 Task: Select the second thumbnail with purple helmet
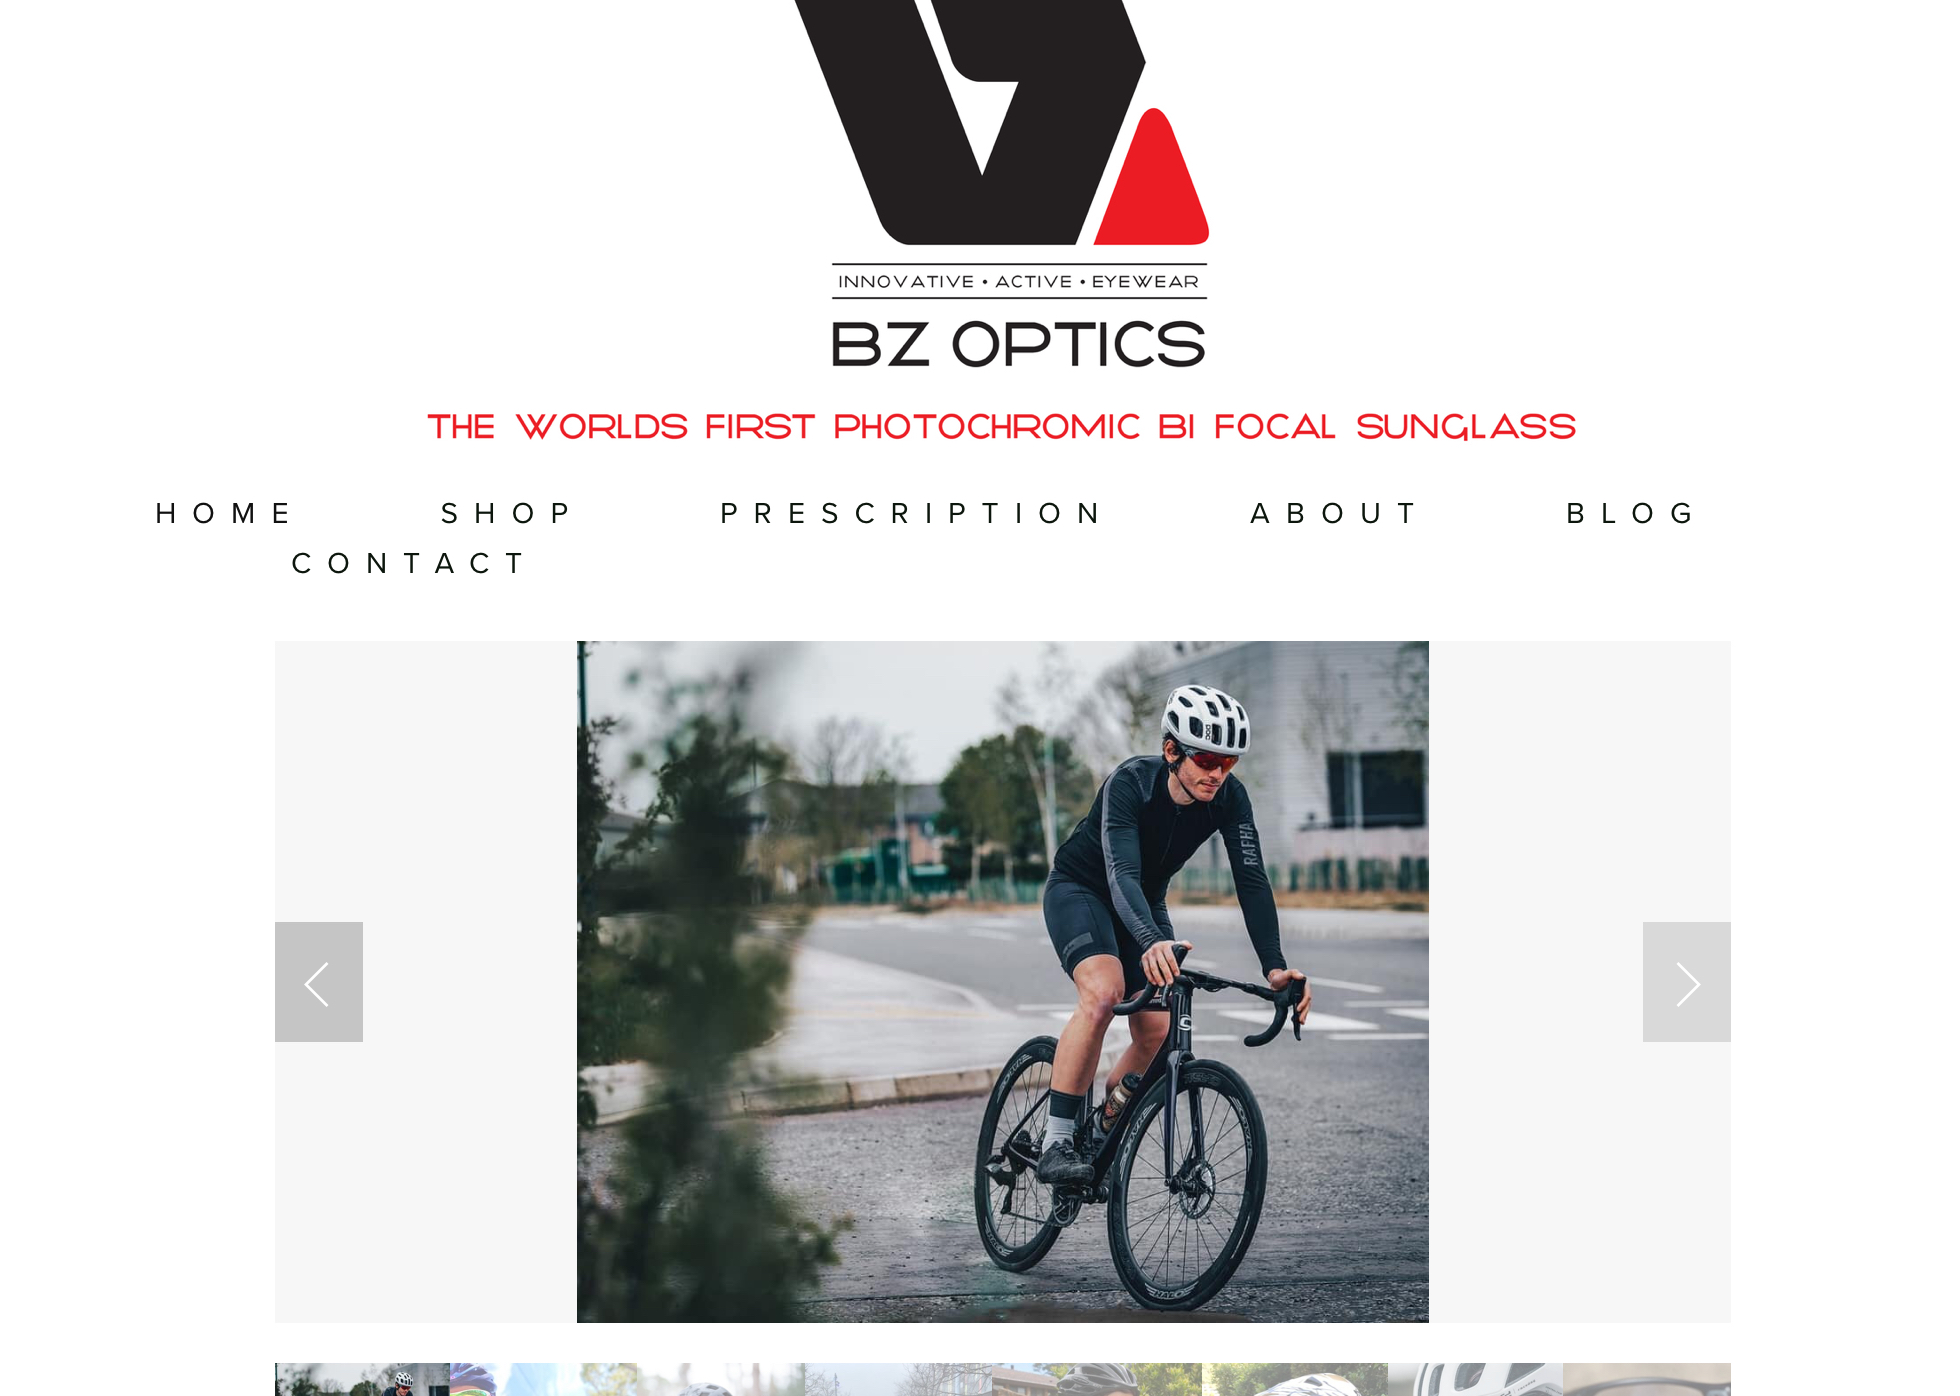point(543,1379)
